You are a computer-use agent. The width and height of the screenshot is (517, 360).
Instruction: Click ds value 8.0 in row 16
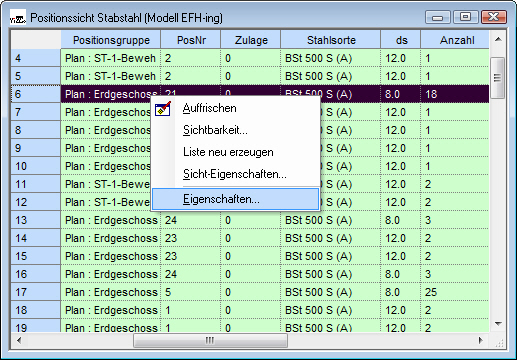click(401, 274)
